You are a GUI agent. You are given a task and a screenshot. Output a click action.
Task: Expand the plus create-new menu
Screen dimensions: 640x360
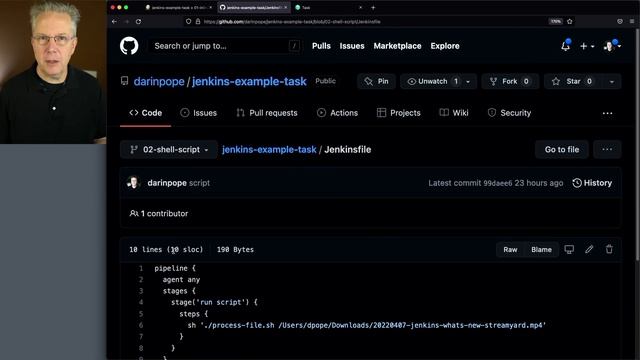(x=587, y=46)
